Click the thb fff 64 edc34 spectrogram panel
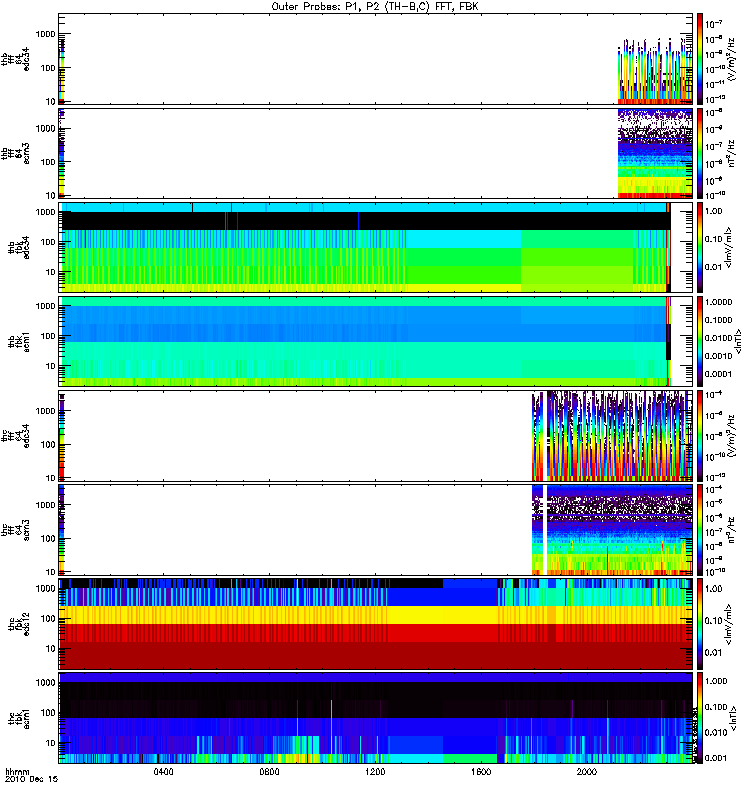This screenshot has width=750, height=800. (x=376, y=59)
